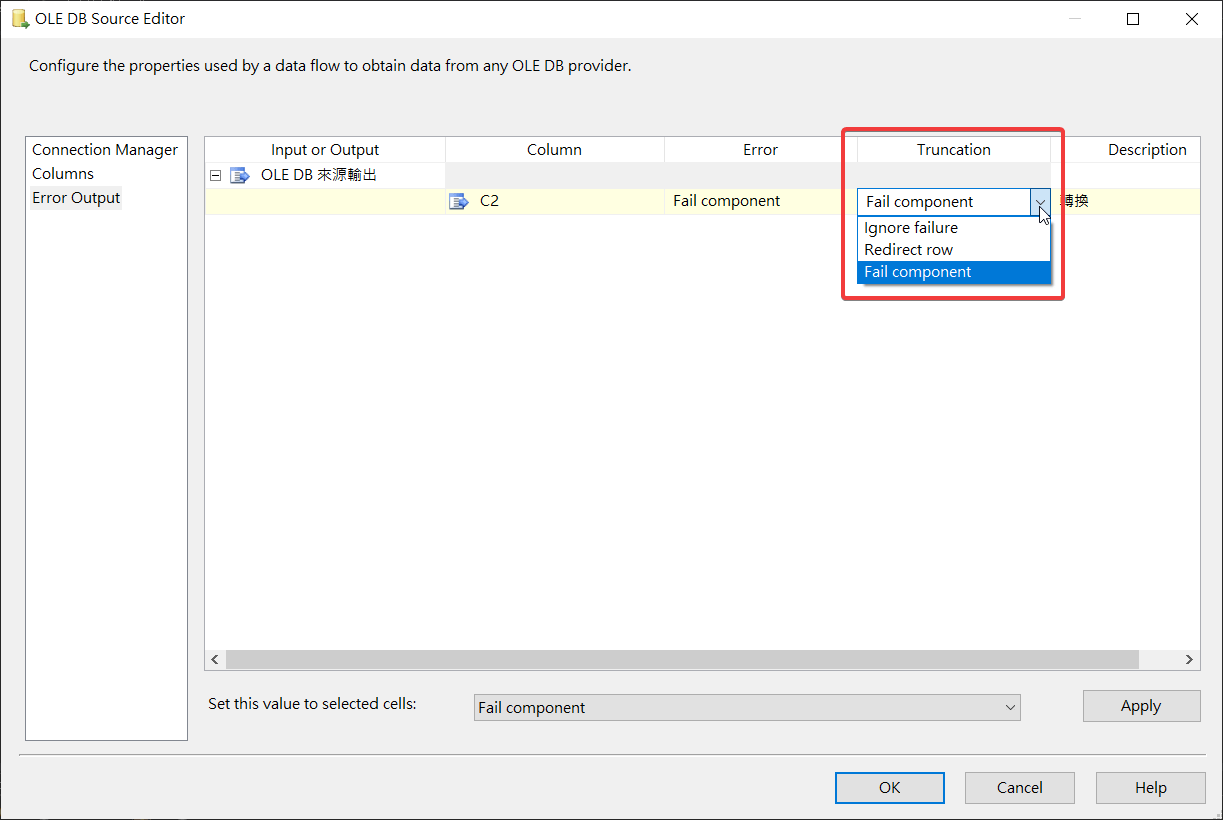The height and width of the screenshot is (820, 1223).
Task: Click the C2 column icon
Action: click(x=459, y=201)
